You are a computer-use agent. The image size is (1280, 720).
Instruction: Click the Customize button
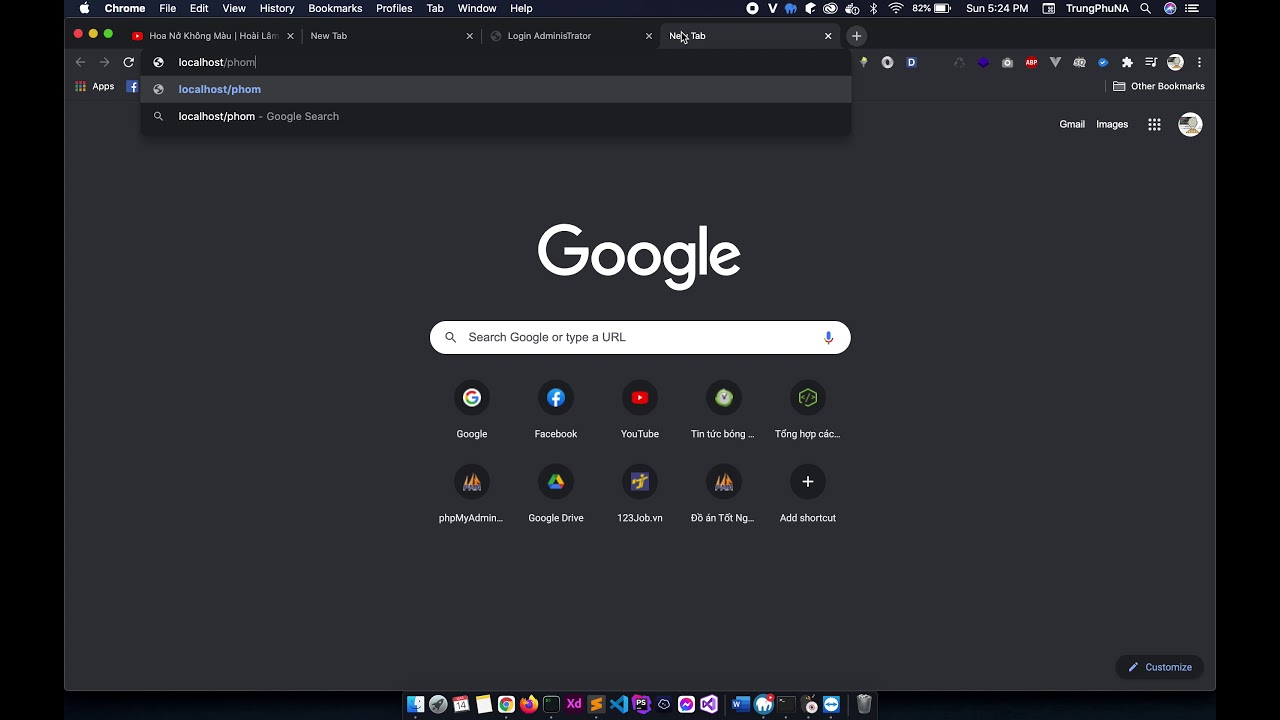tap(1160, 667)
